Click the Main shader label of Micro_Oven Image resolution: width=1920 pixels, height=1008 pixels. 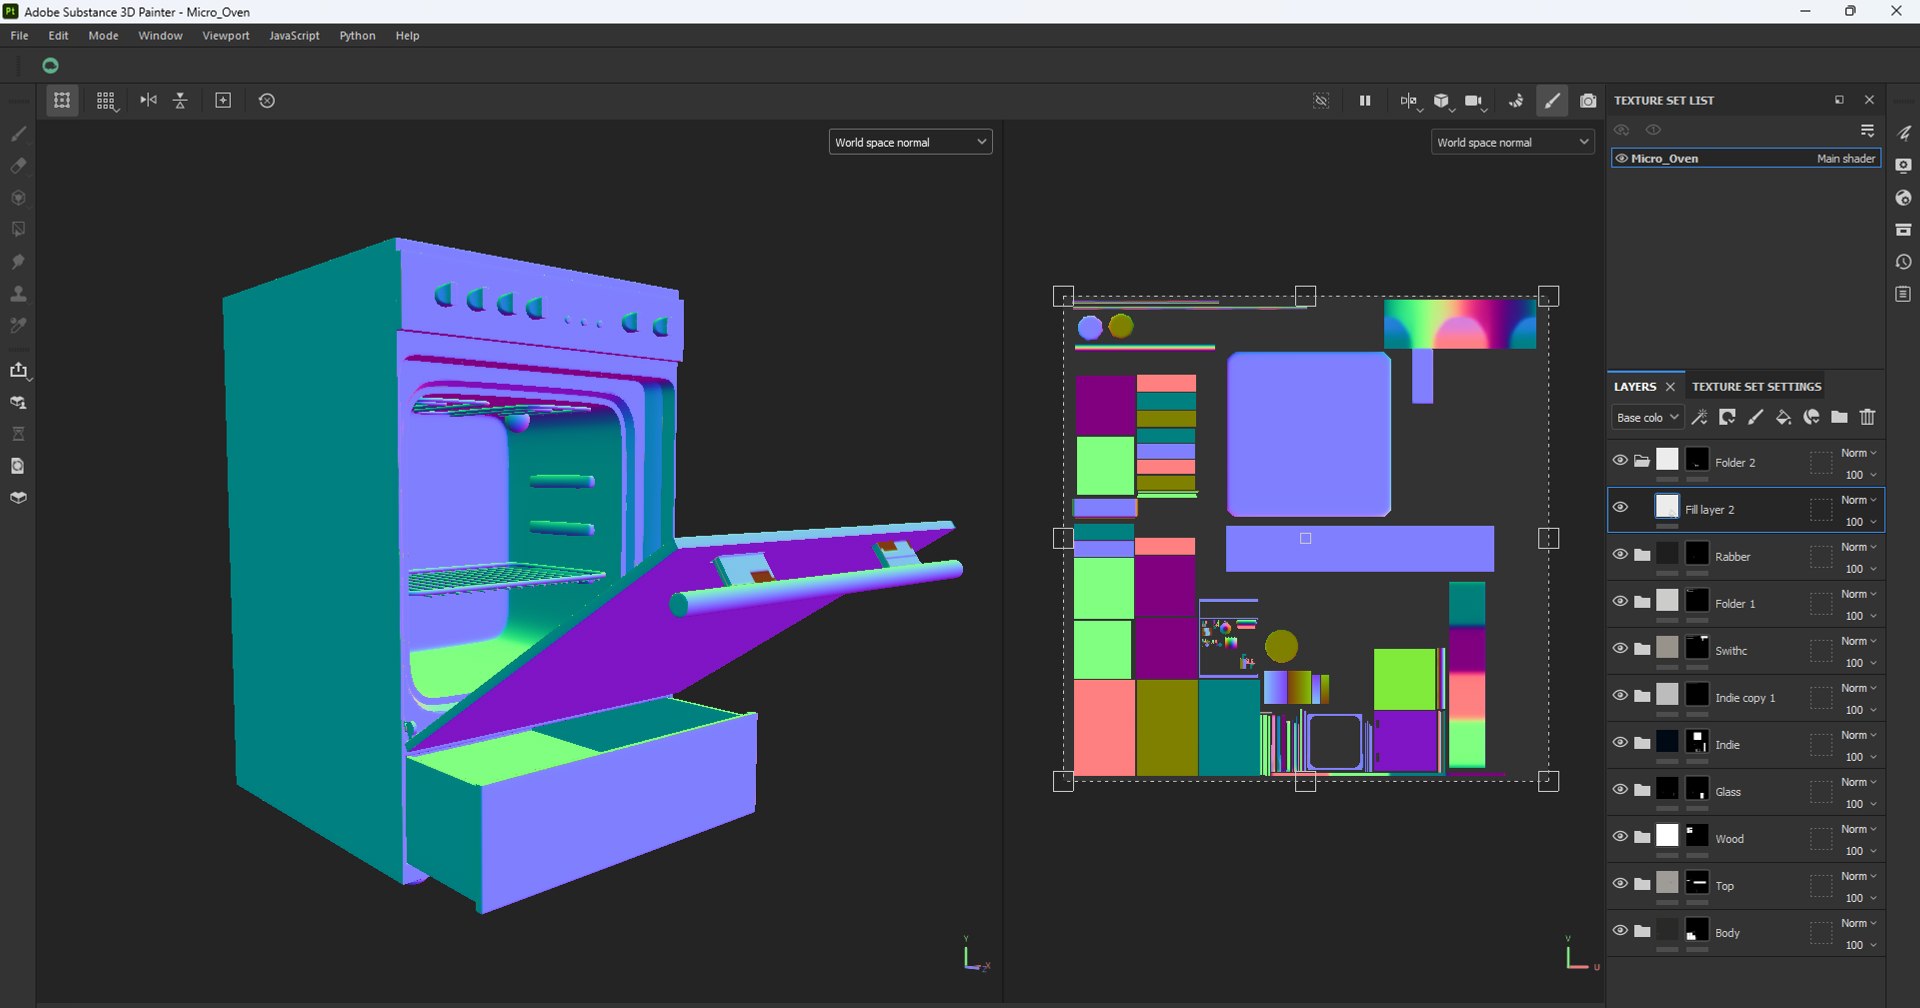click(1846, 158)
